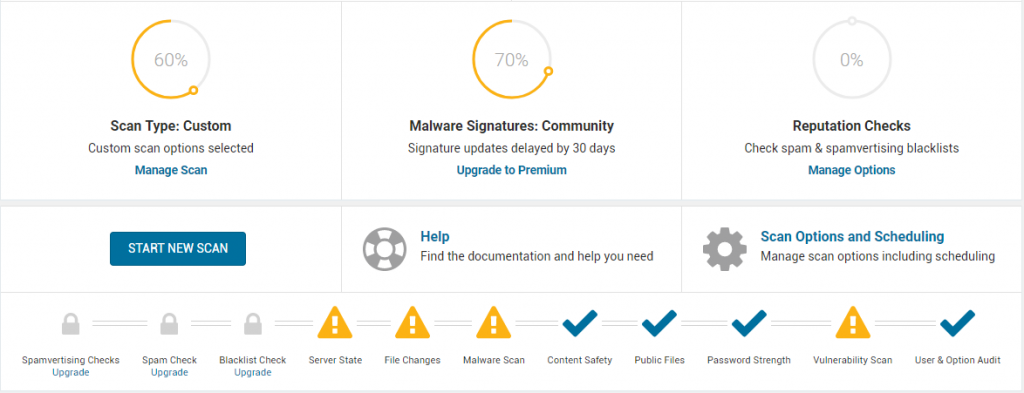Click the Vulnerability Scan warning icon
The width and height of the screenshot is (1024, 393).
853,322
